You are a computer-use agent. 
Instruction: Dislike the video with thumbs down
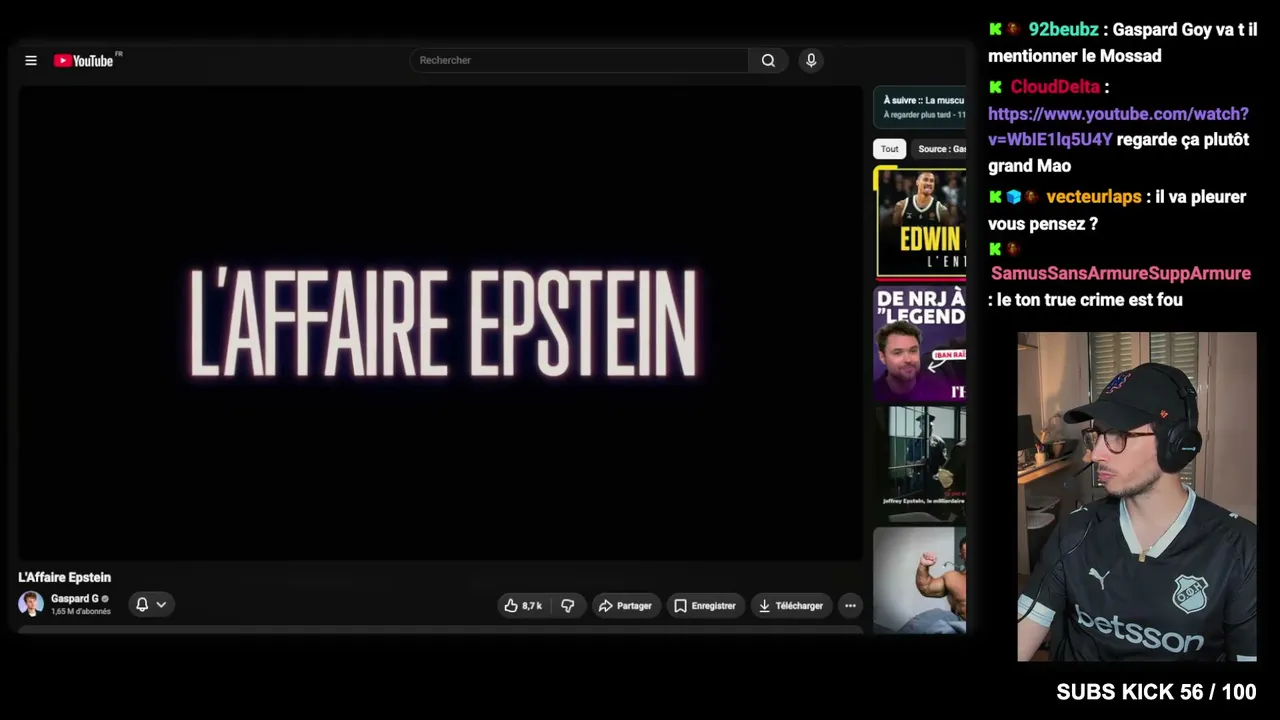tap(567, 605)
